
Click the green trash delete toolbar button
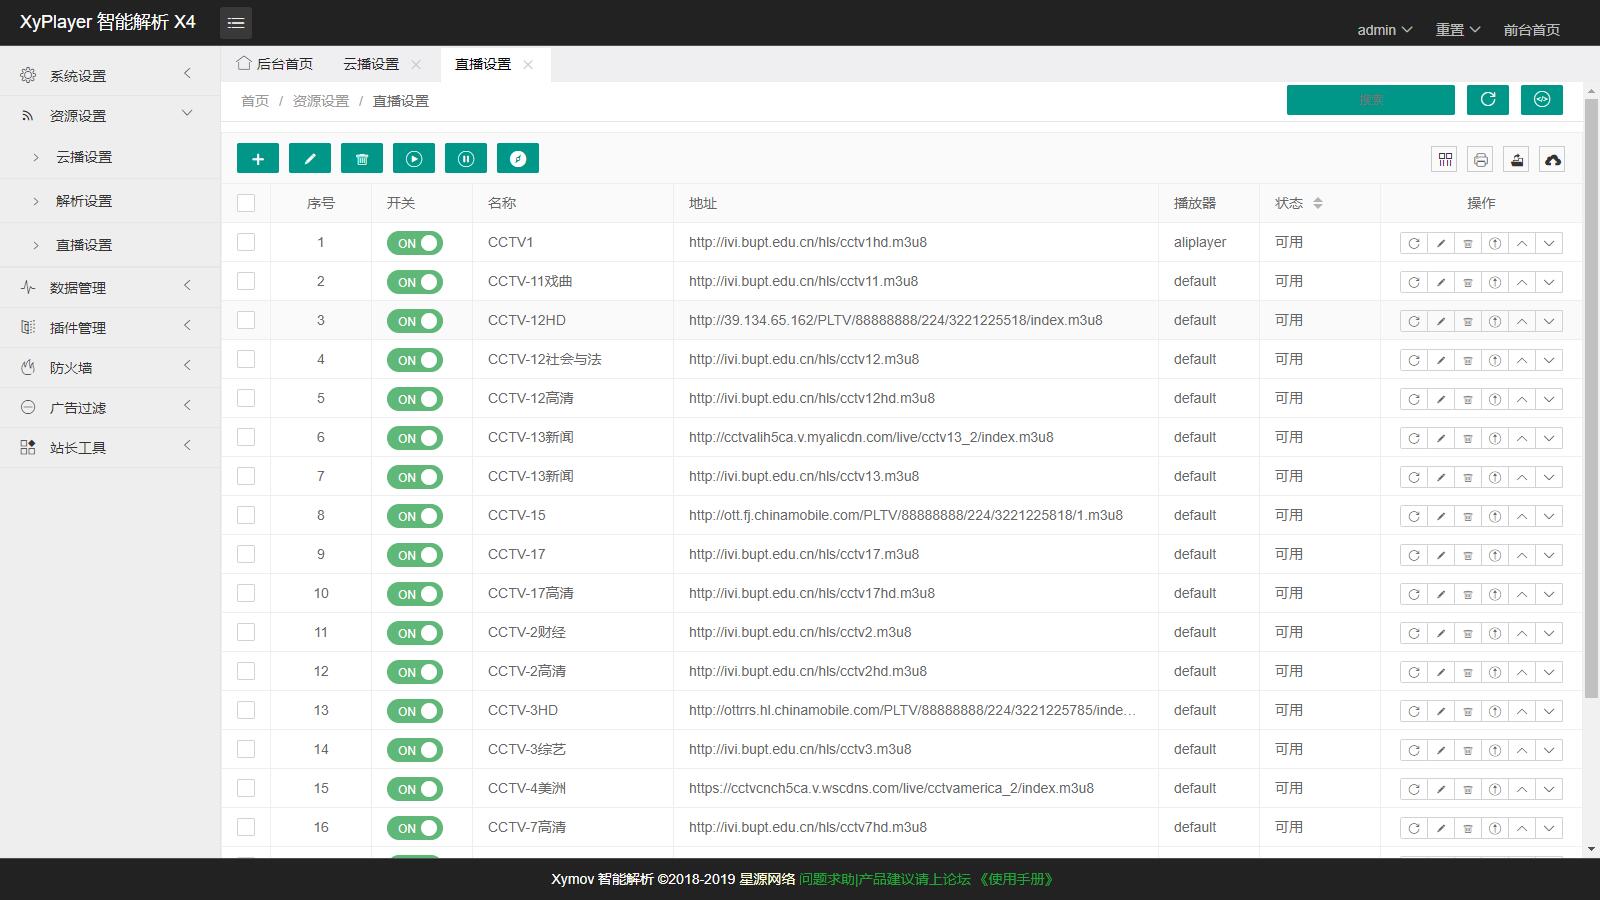click(x=362, y=158)
